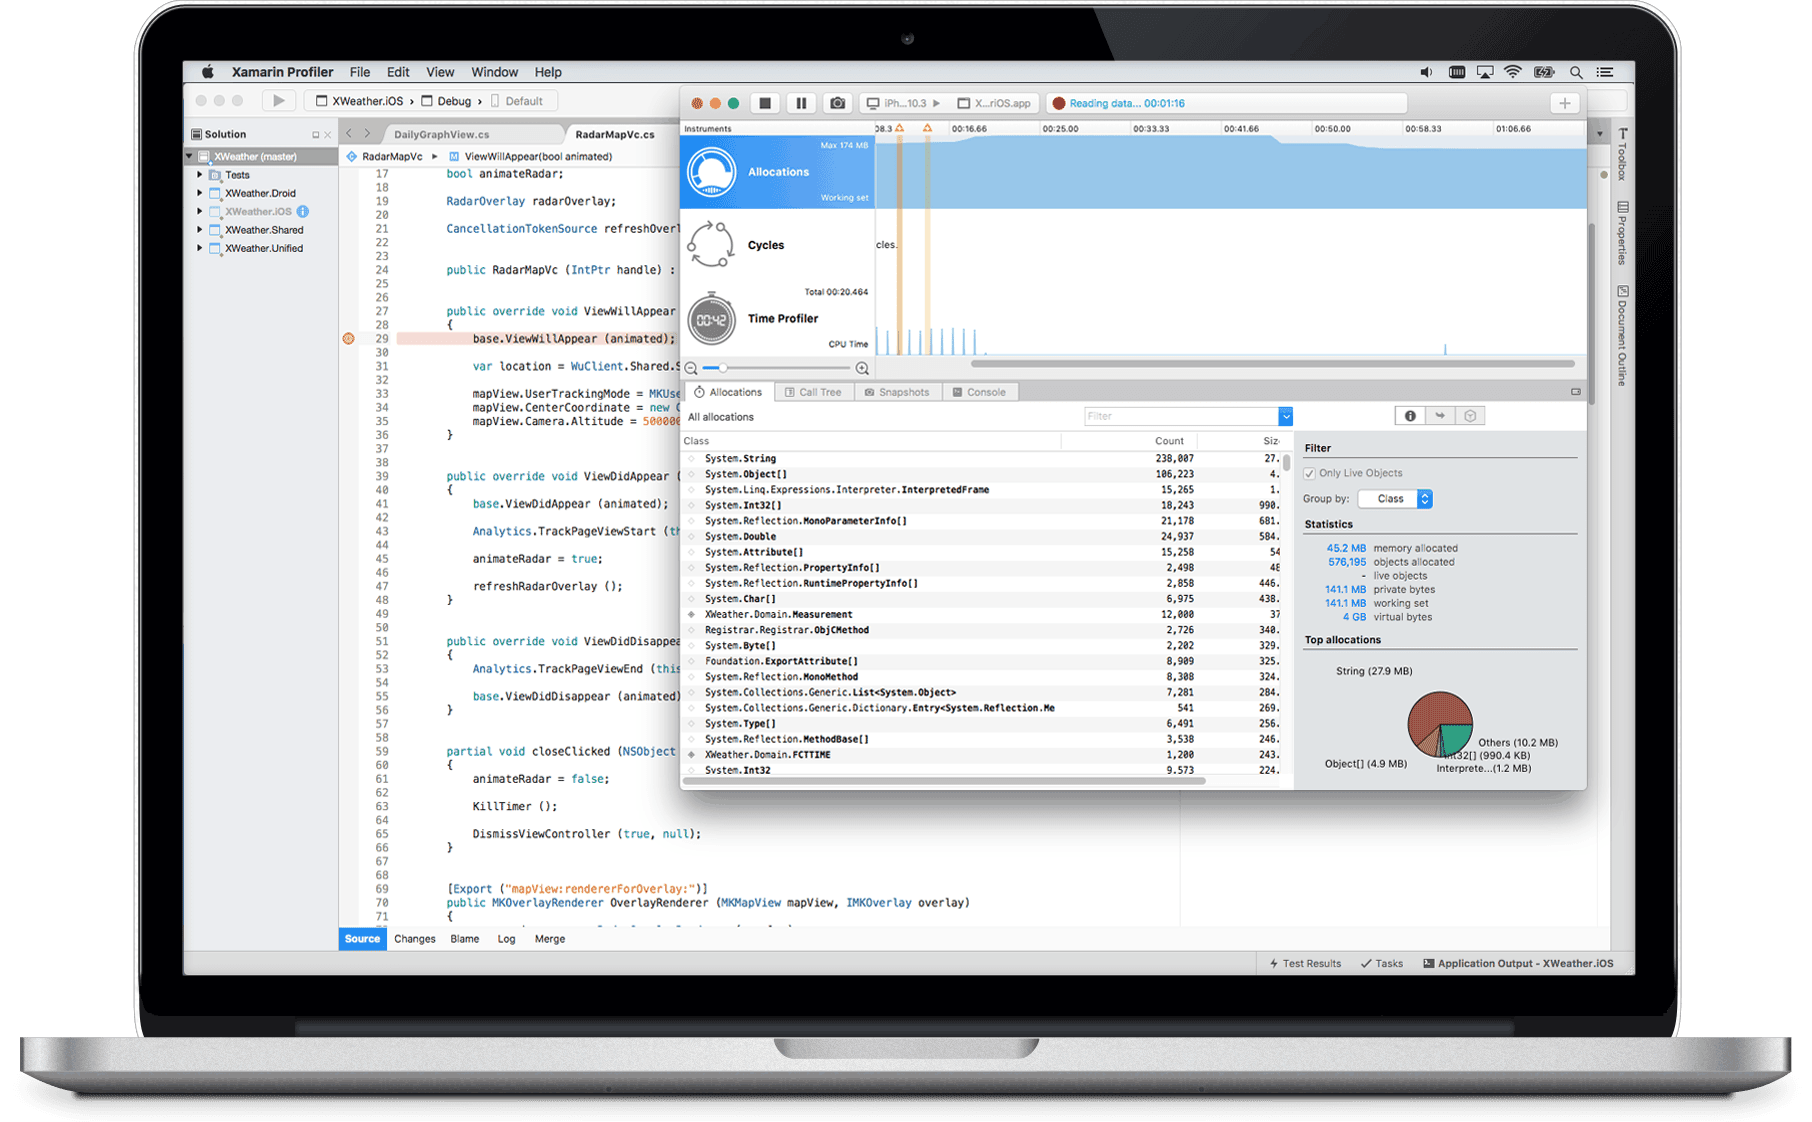Expand the XWeather.Droid project node
Viewport: 1812px width, 1122px height.
tap(200, 193)
